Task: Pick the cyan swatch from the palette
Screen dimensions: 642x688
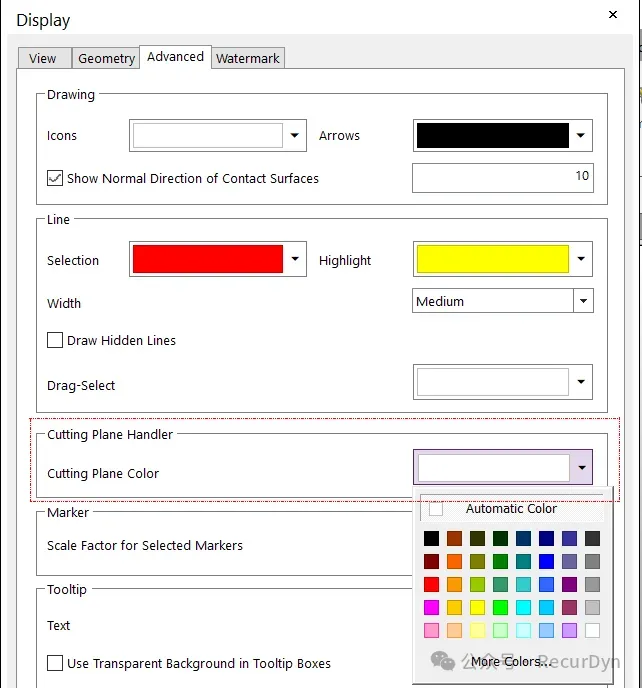Action: 523,608
